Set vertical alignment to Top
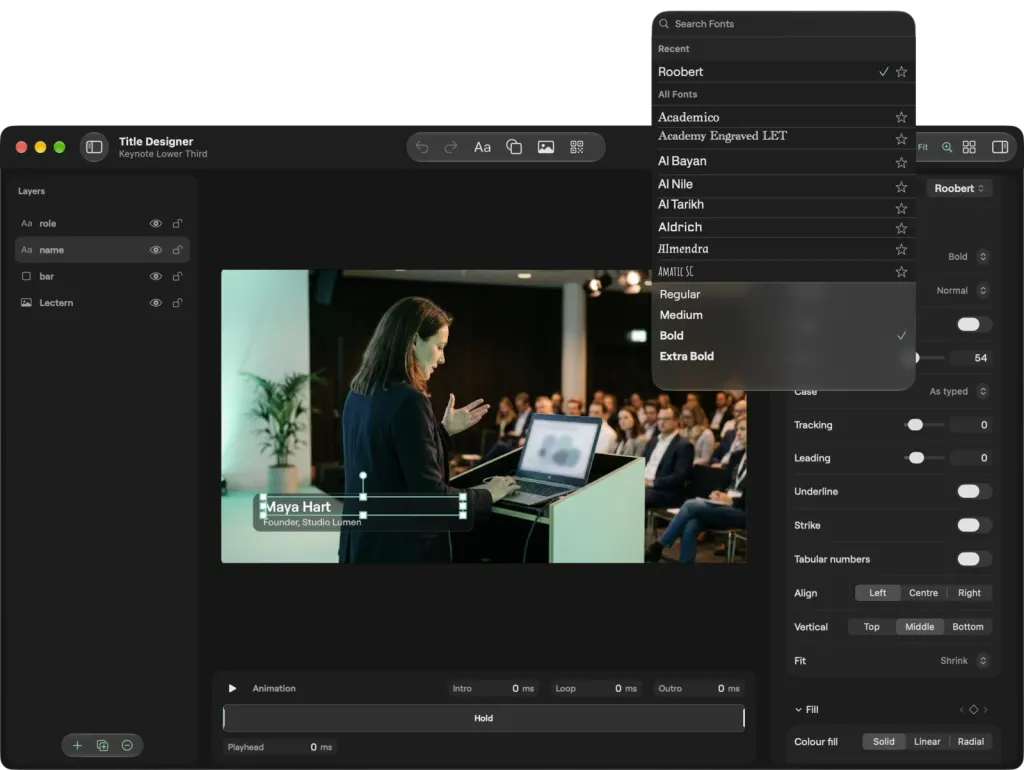Viewport: 1024px width, 770px height. point(871,626)
